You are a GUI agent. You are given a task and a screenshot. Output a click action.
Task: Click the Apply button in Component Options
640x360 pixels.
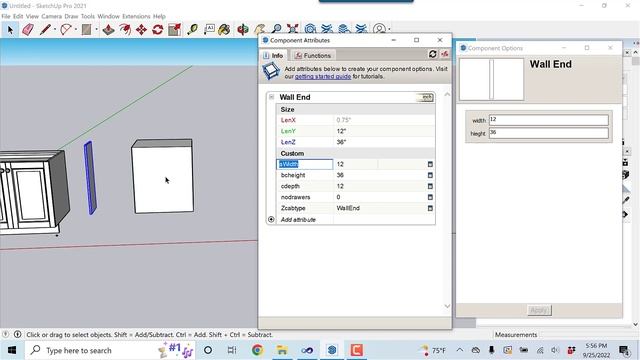coord(539,310)
